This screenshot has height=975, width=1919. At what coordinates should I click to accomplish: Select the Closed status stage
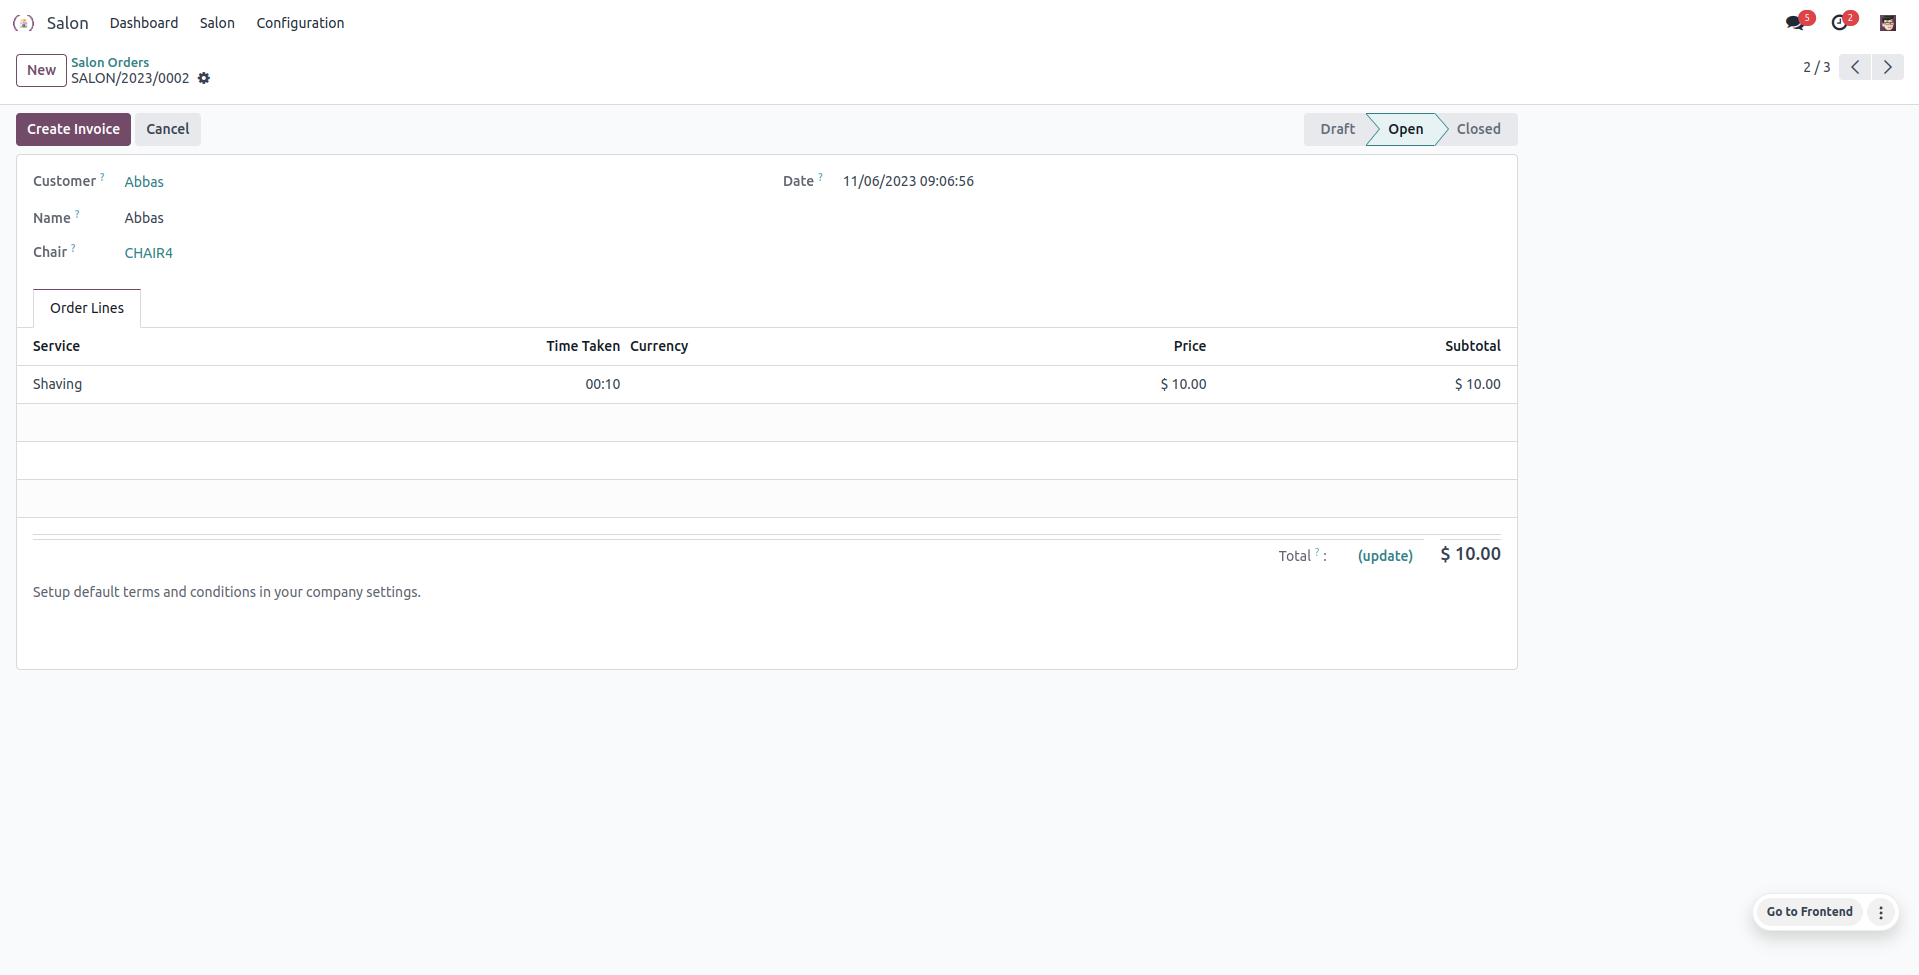[x=1478, y=129]
